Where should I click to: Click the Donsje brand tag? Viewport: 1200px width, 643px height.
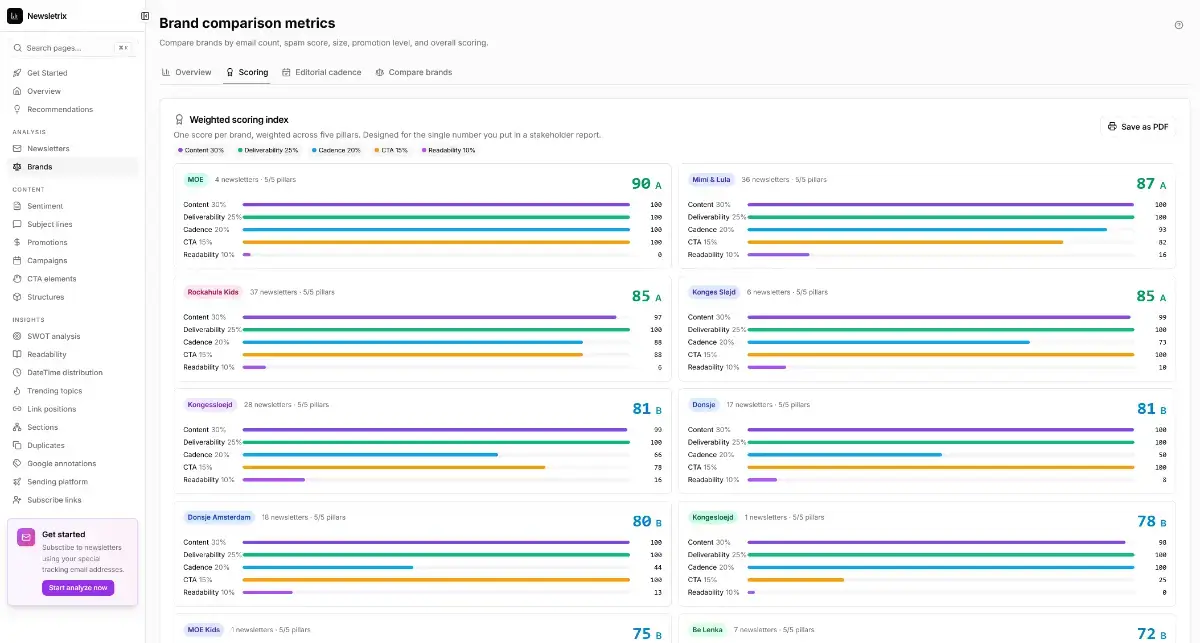(x=704, y=405)
